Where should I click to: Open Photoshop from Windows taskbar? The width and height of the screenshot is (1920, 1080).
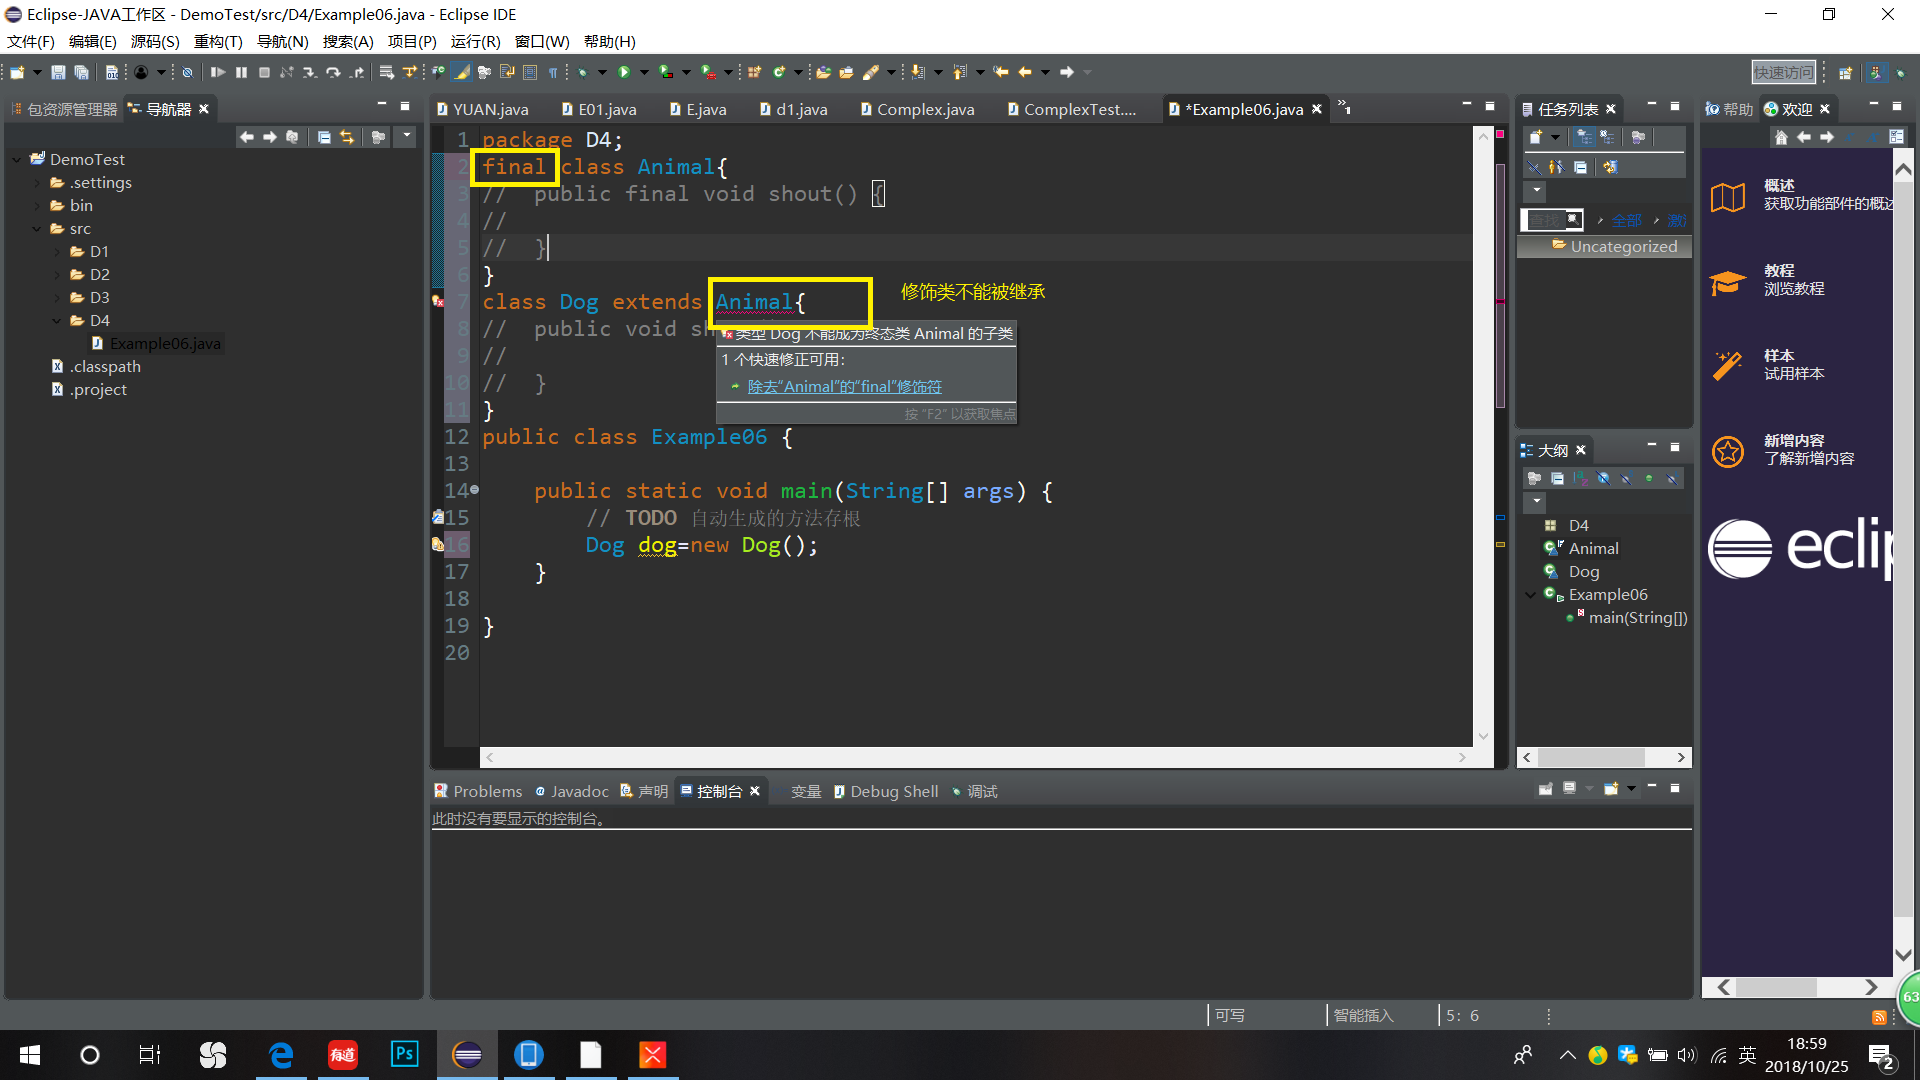(x=405, y=1055)
